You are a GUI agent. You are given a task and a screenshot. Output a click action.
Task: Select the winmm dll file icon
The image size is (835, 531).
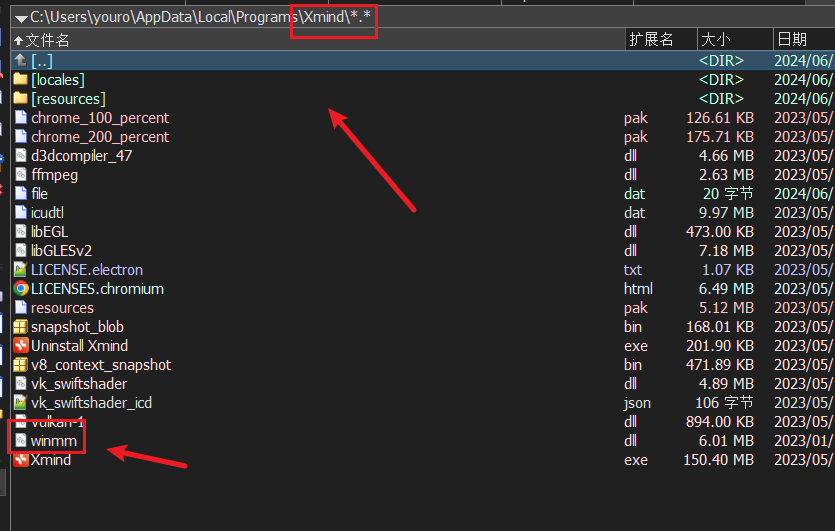point(21,441)
